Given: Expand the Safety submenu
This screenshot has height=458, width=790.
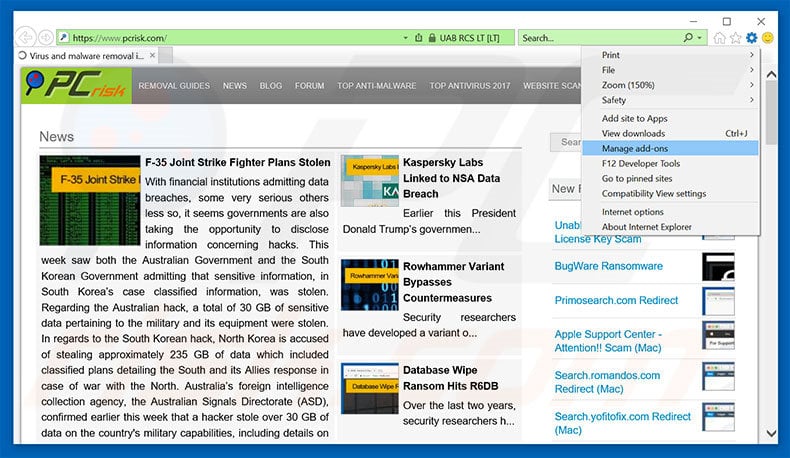Looking at the screenshot, I should pyautogui.click(x=670, y=100).
